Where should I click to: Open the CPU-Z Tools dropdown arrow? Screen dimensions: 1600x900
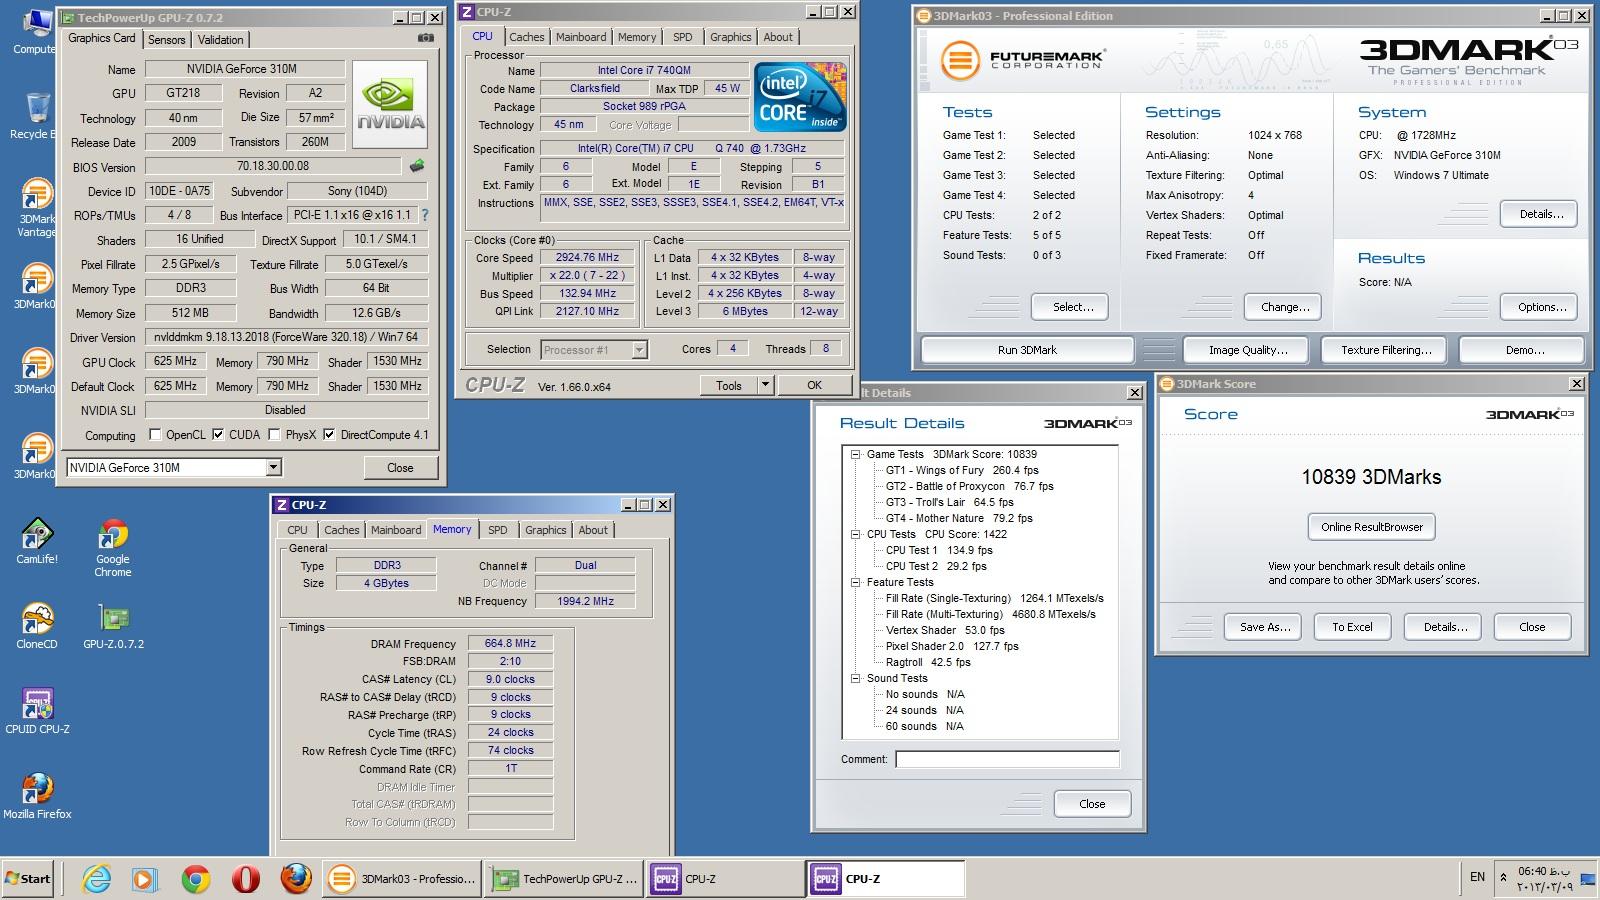point(765,385)
